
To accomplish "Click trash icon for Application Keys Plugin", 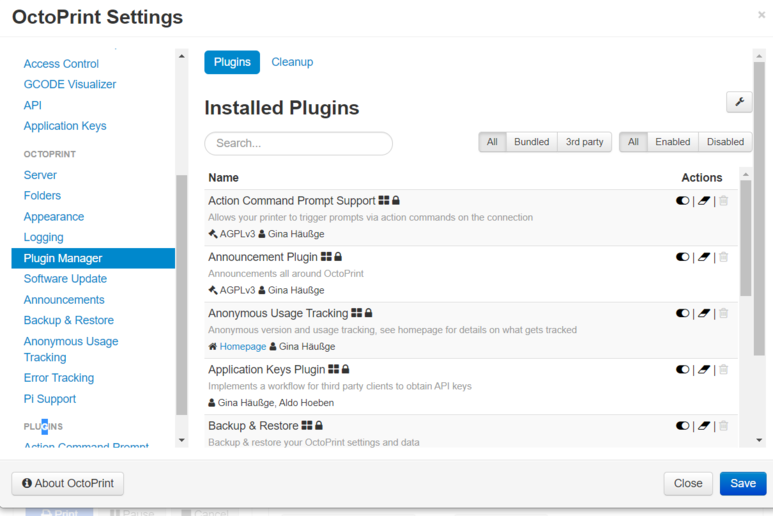I will point(723,369).
